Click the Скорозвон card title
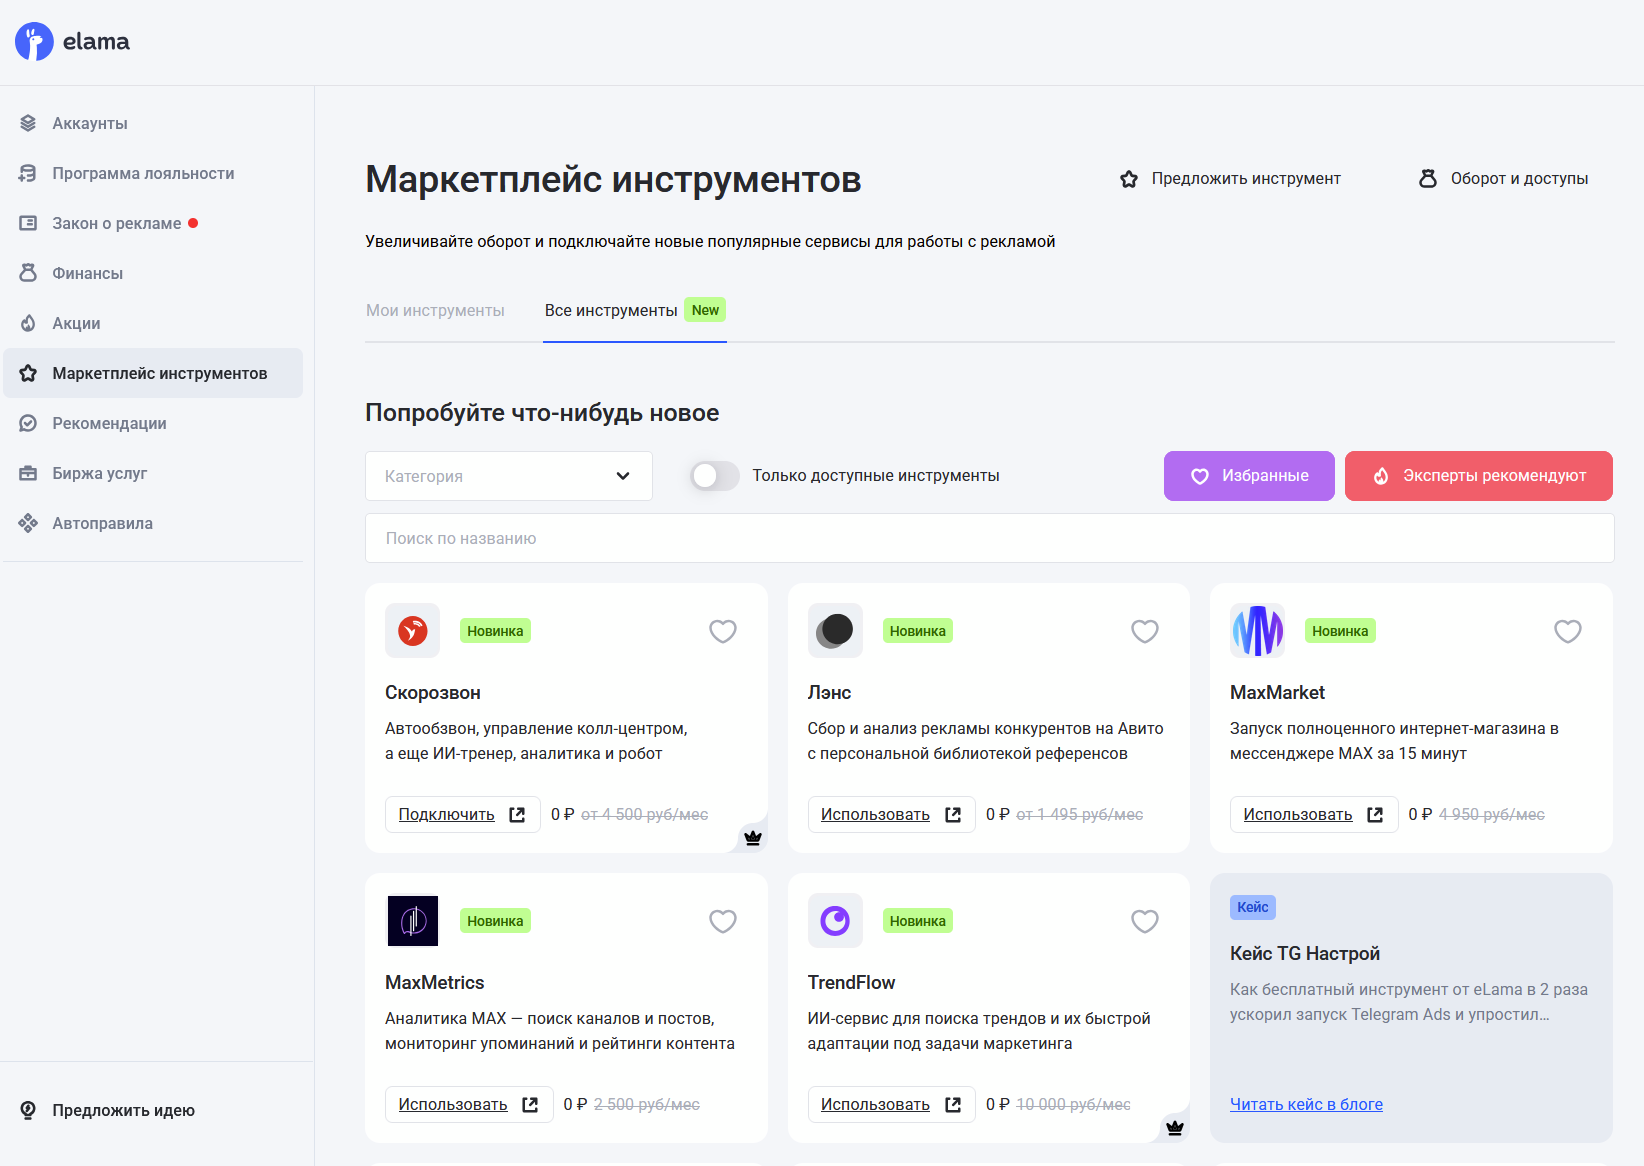 [433, 693]
